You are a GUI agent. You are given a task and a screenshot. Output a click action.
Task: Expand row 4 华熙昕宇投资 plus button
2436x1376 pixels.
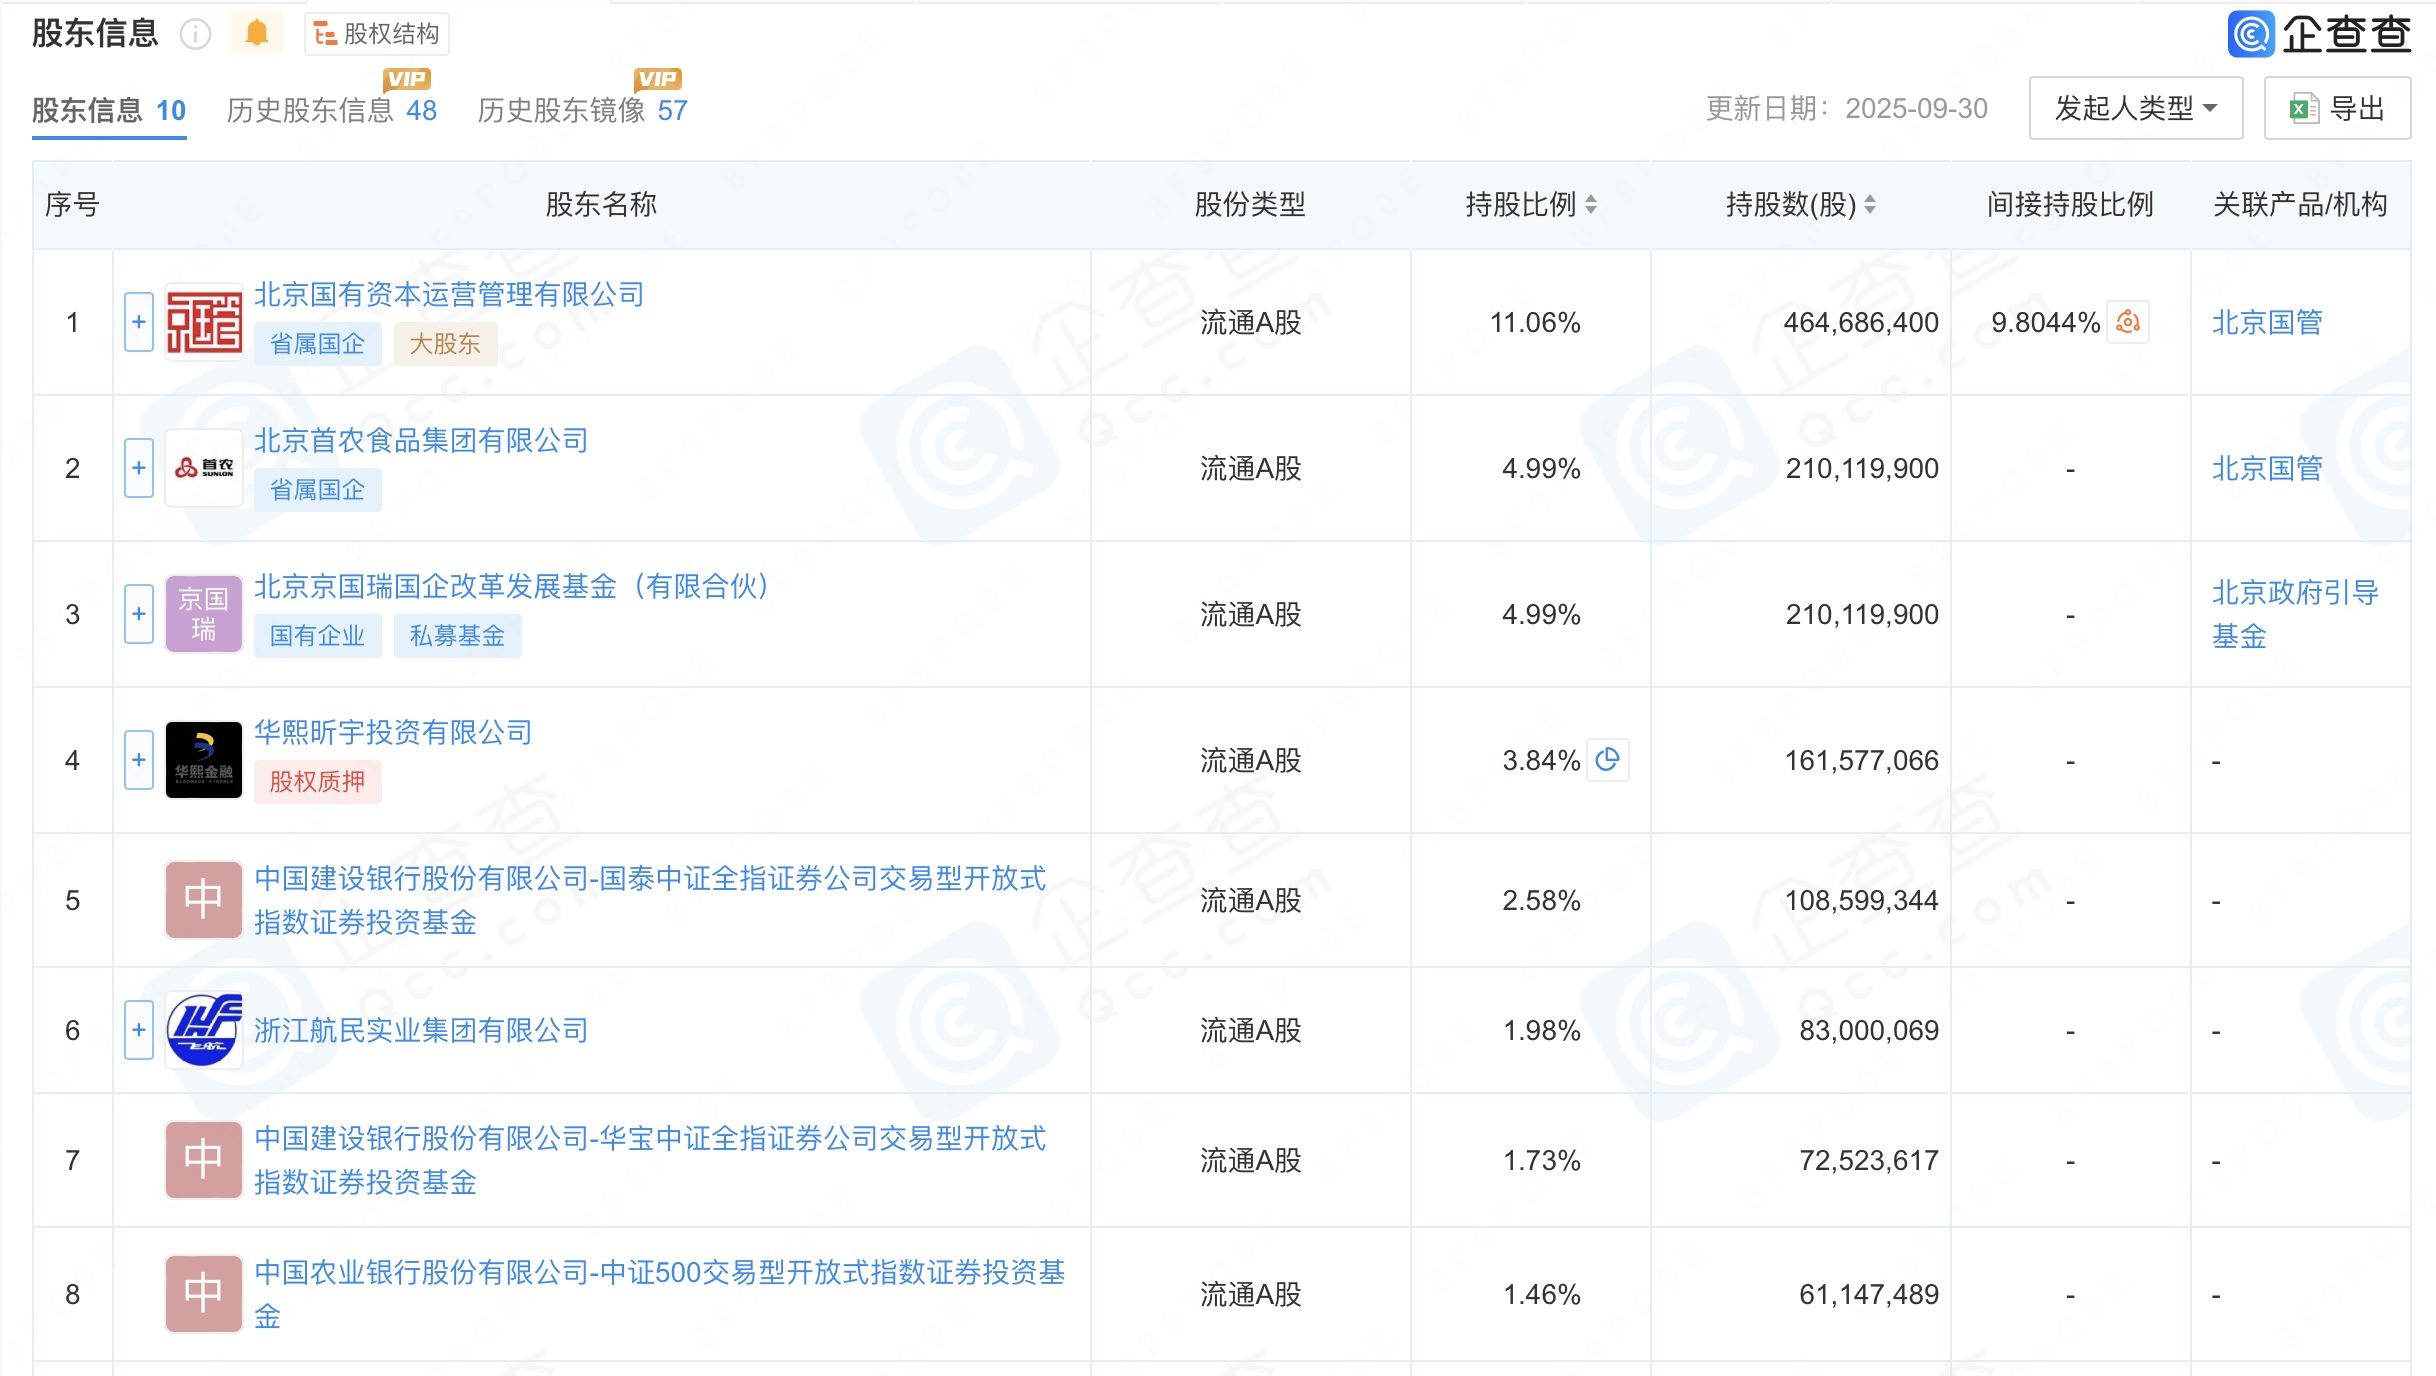point(139,760)
